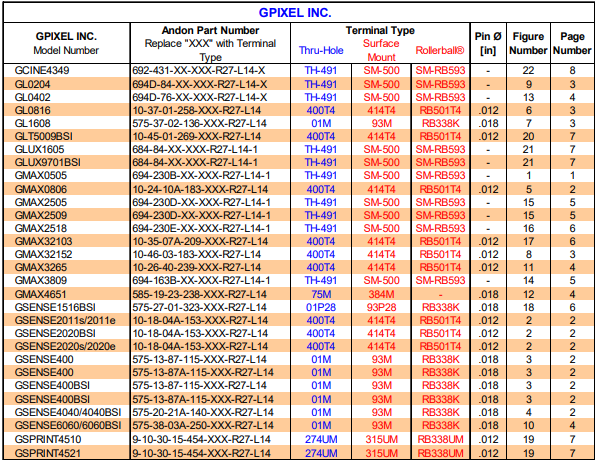Viewport: 597px width, 463px height.
Task: Select the 'Page Number' header
Action: coord(572,43)
